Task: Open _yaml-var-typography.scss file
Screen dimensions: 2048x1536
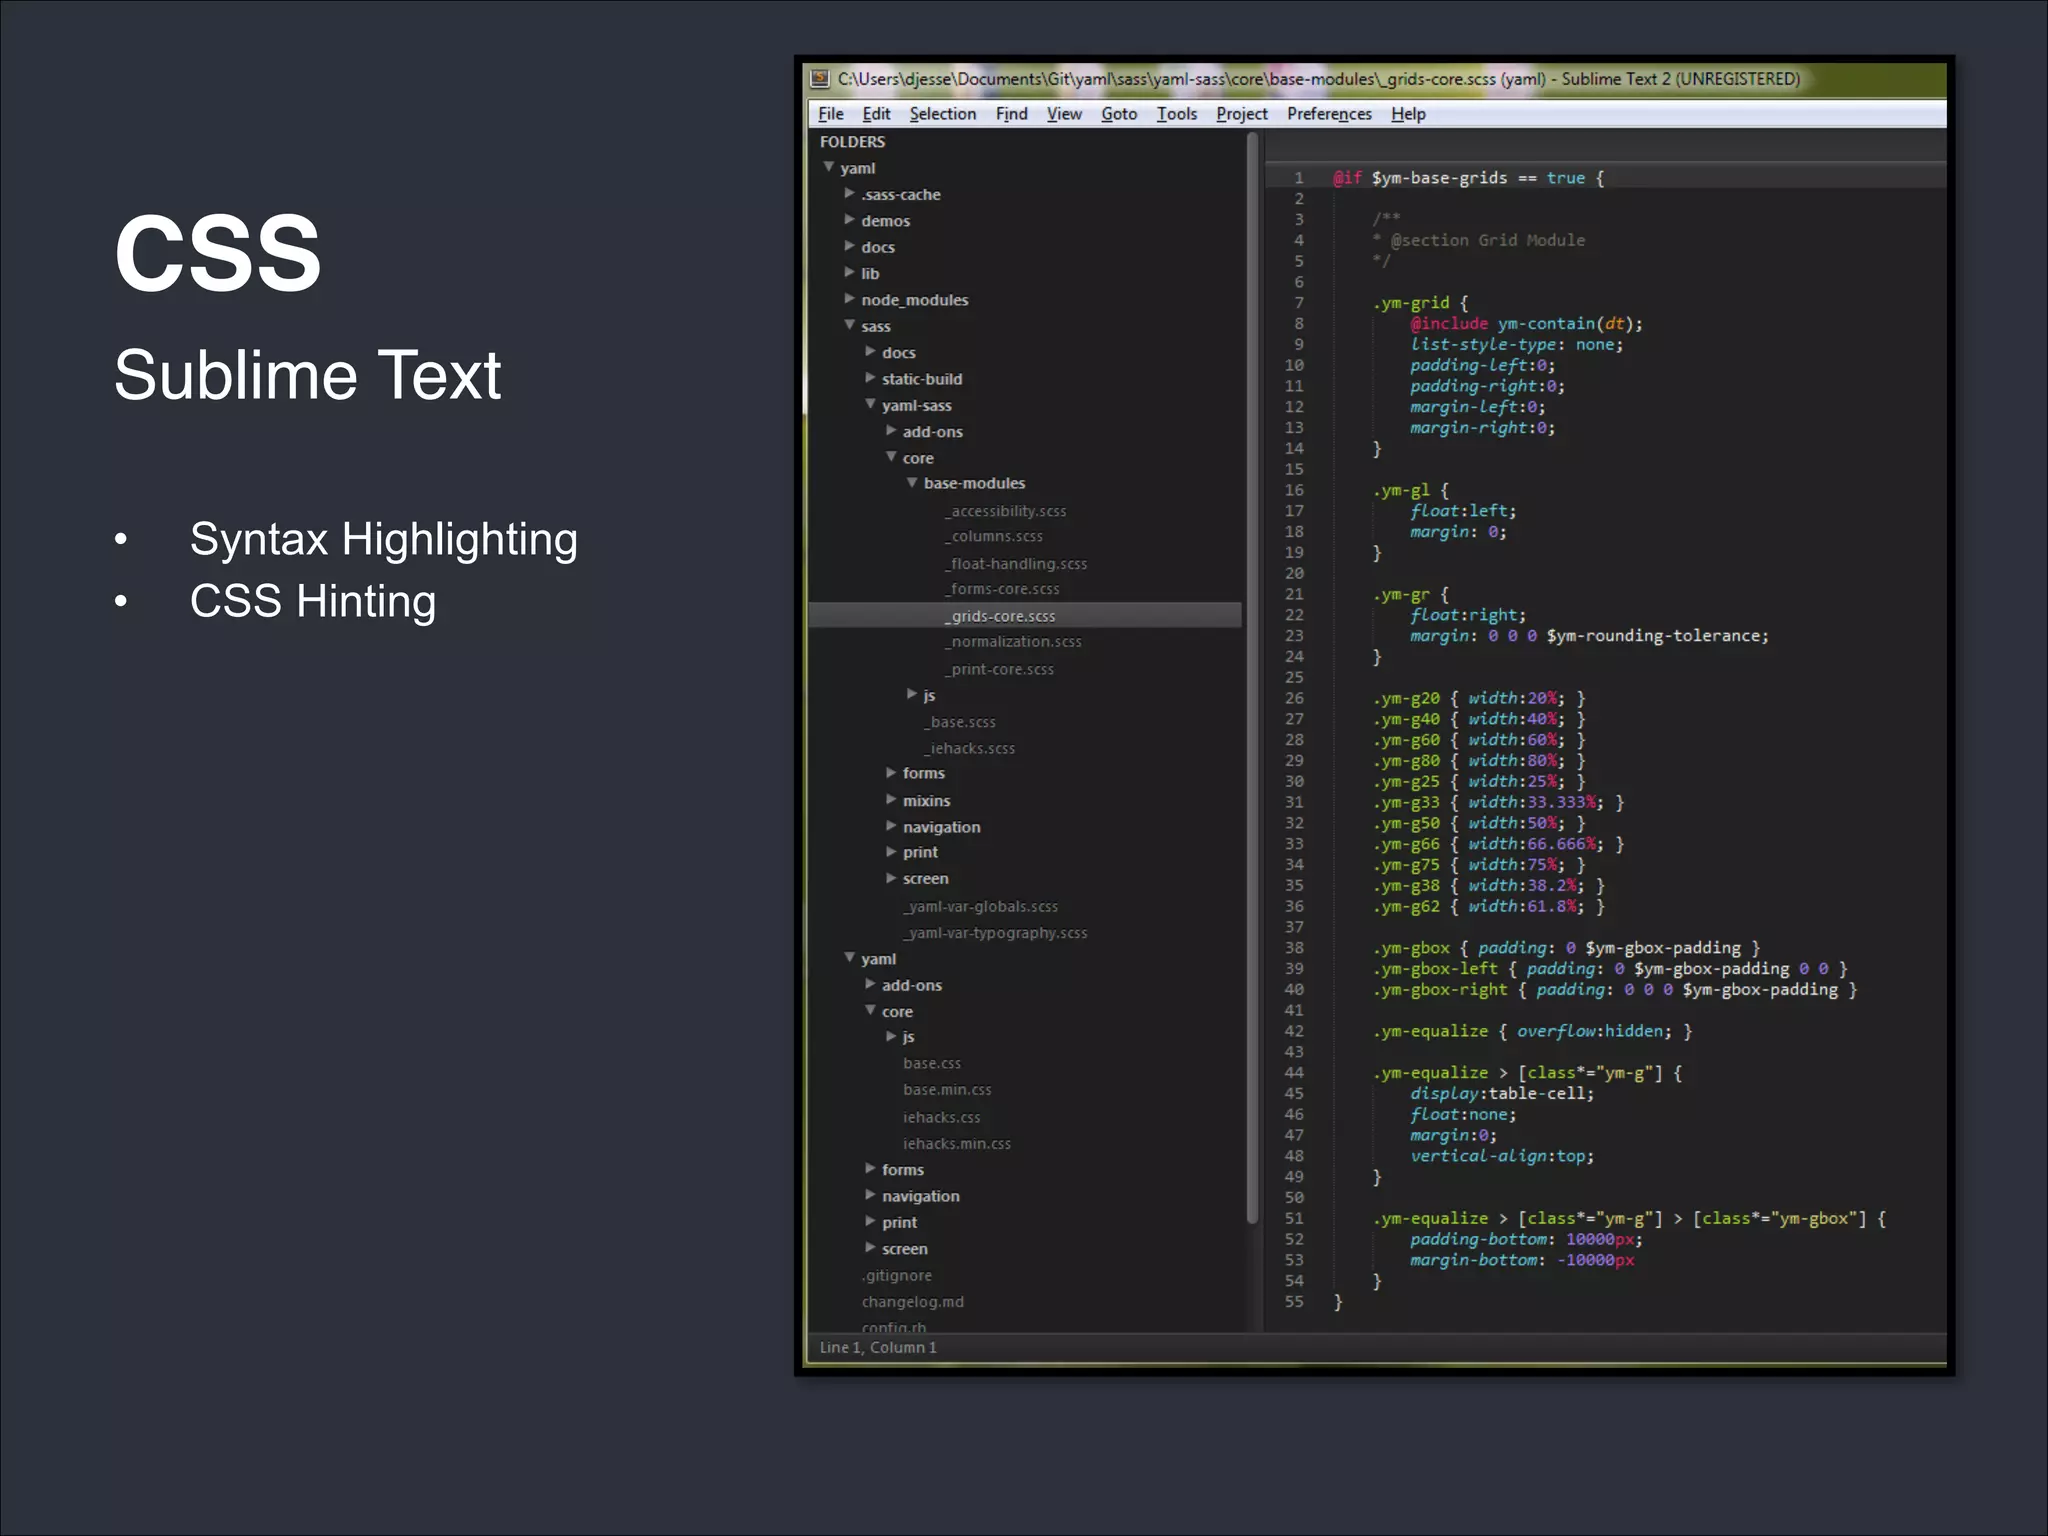Action: pyautogui.click(x=995, y=933)
